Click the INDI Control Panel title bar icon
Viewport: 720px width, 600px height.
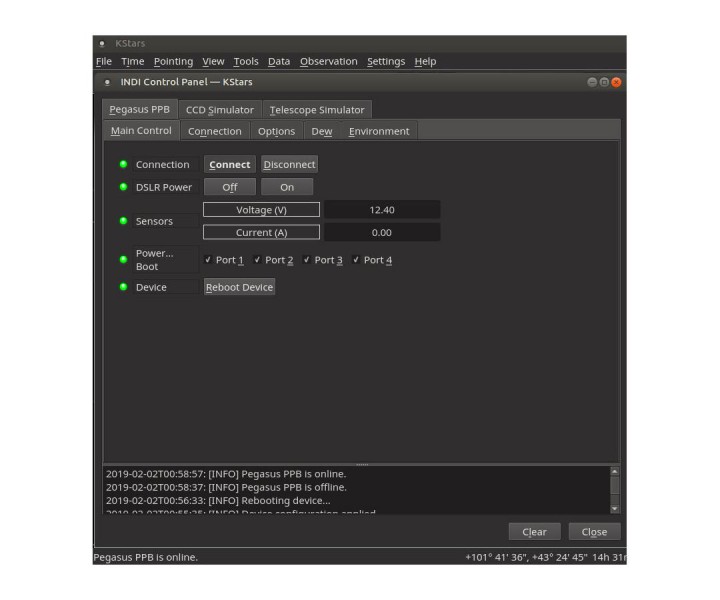[107, 82]
